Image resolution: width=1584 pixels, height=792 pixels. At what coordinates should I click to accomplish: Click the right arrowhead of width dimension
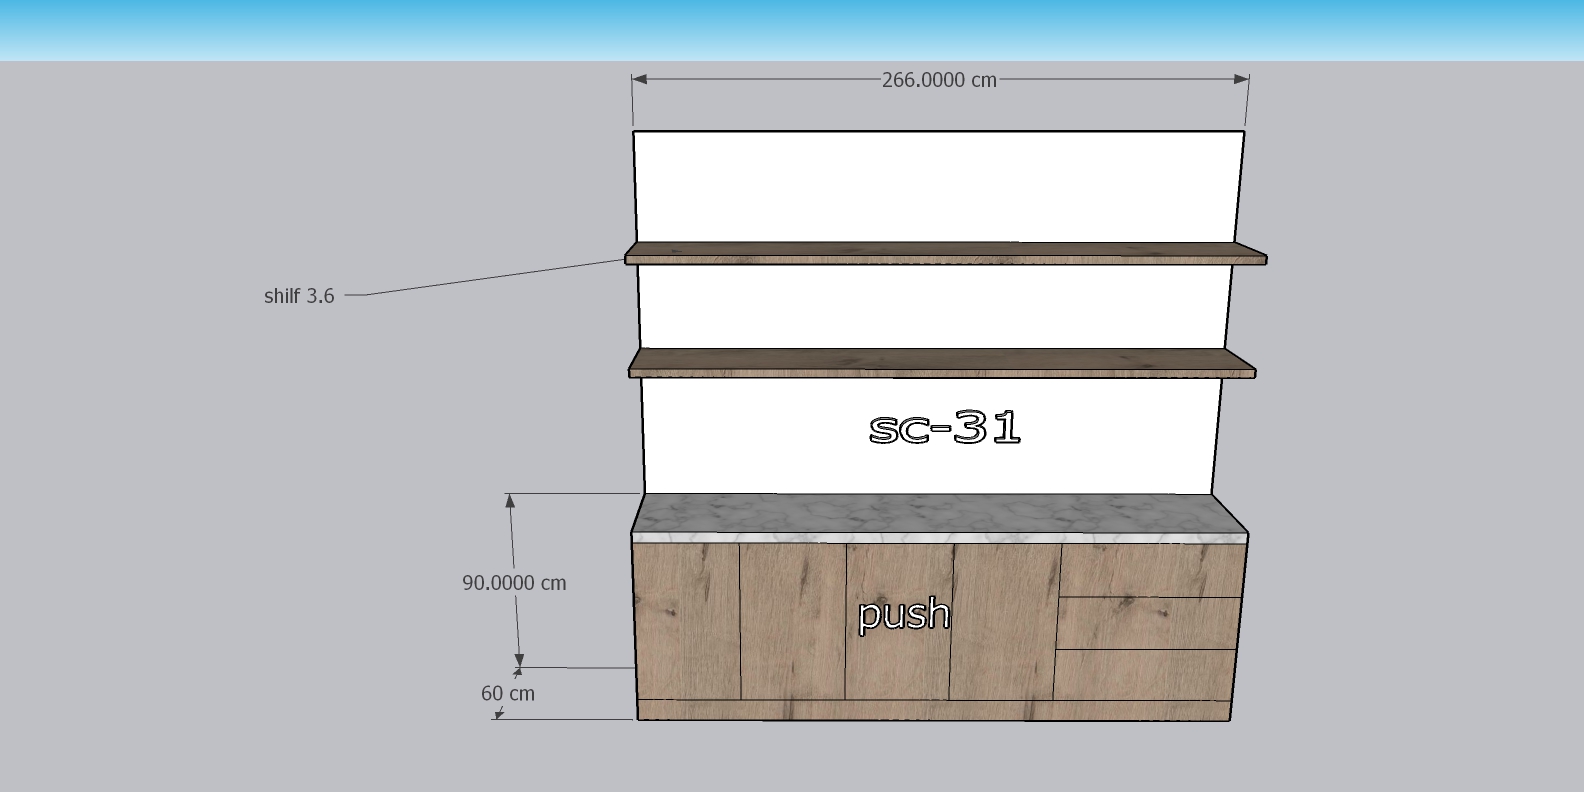click(x=1242, y=79)
